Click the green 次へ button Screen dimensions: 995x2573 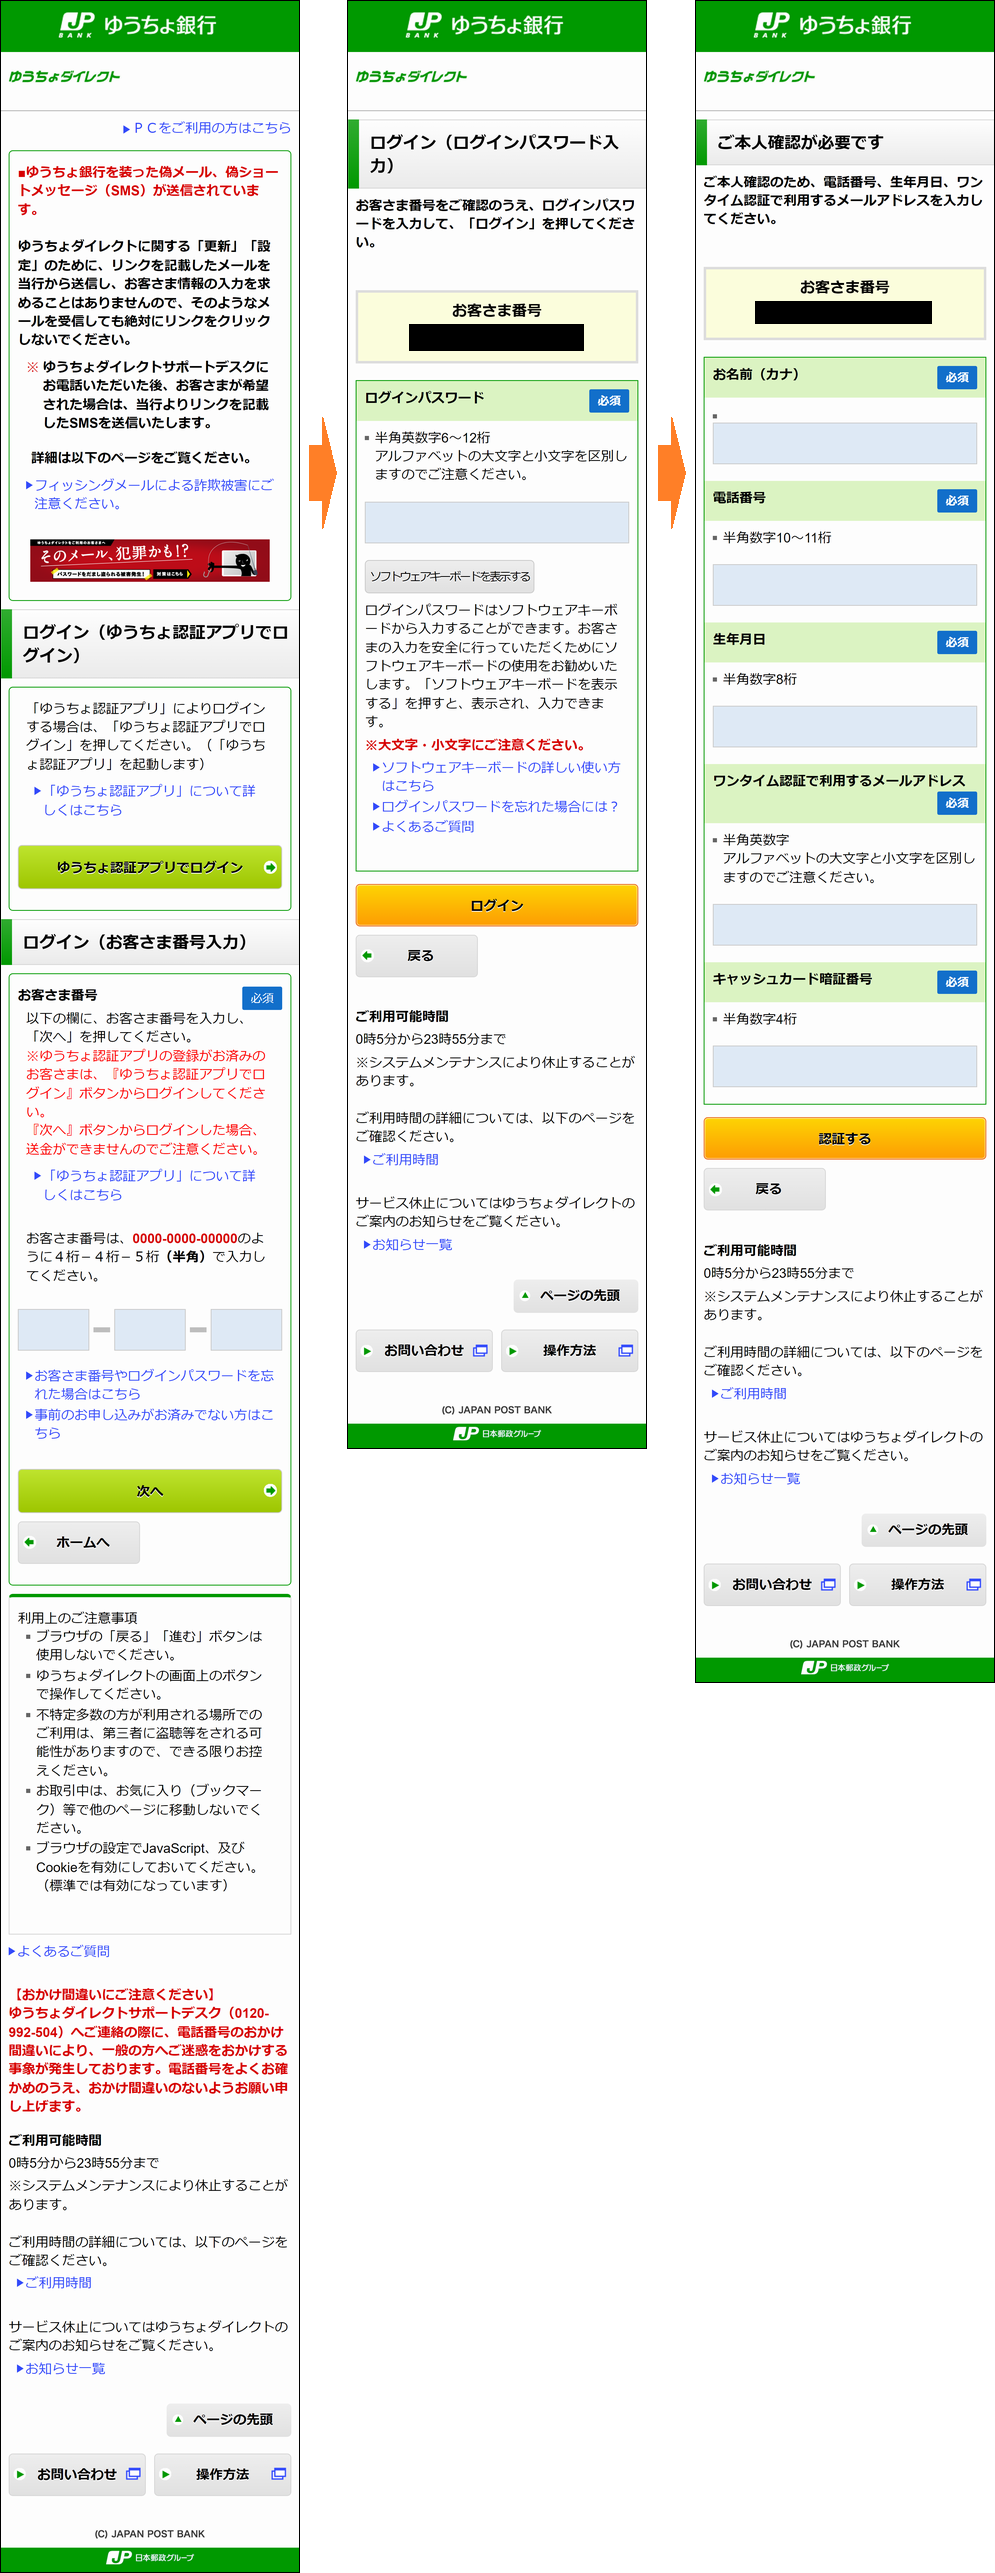(149, 1490)
